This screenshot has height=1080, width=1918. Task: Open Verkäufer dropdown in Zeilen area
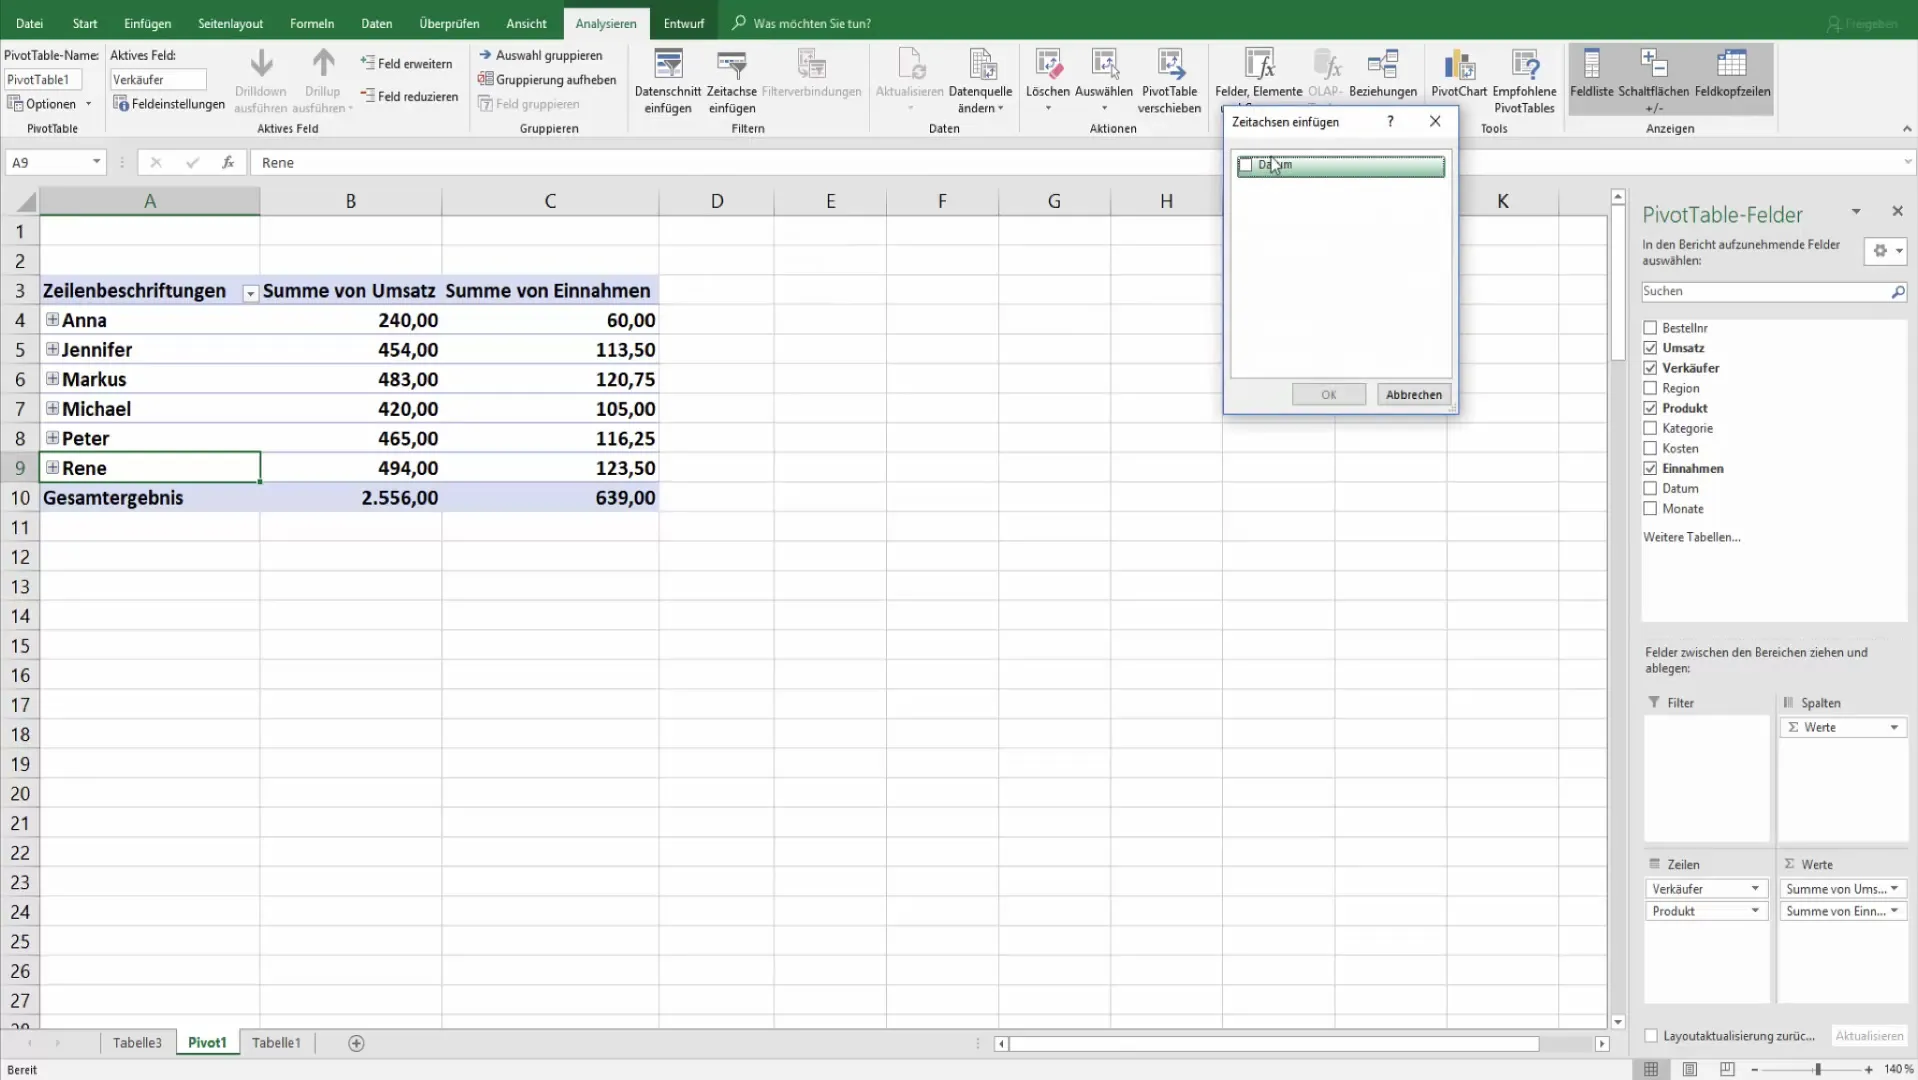tap(1755, 888)
